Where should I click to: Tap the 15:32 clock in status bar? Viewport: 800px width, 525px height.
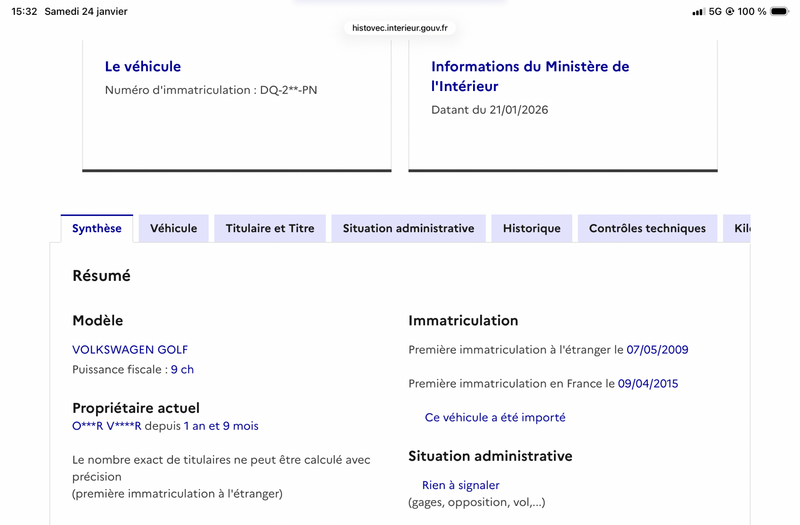point(24,12)
